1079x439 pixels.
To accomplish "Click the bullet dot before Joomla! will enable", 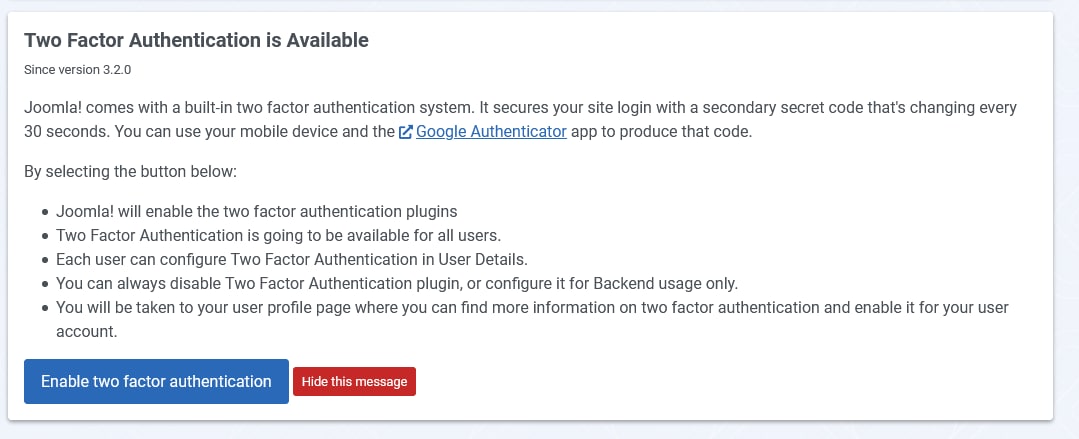I will click(45, 212).
